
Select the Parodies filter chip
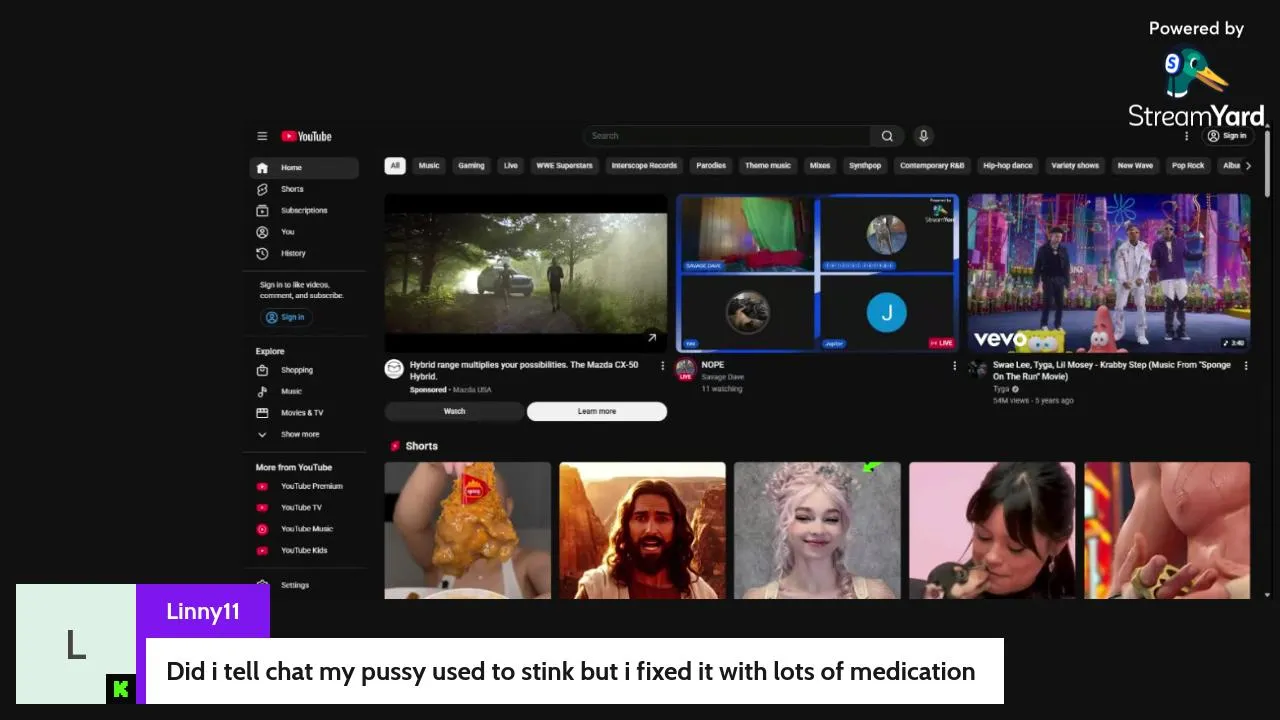(711, 166)
